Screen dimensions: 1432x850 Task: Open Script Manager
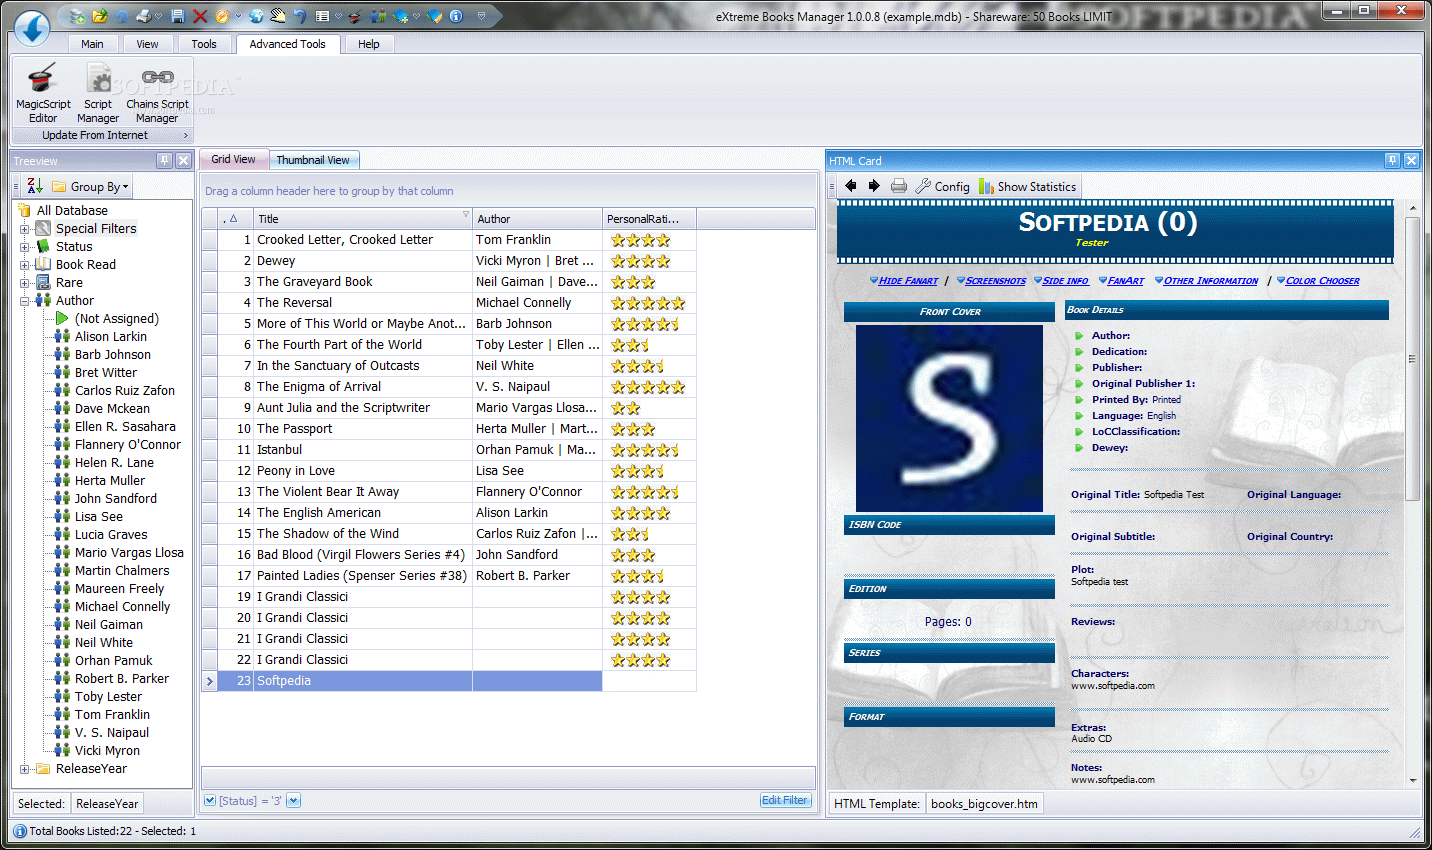[x=98, y=93]
